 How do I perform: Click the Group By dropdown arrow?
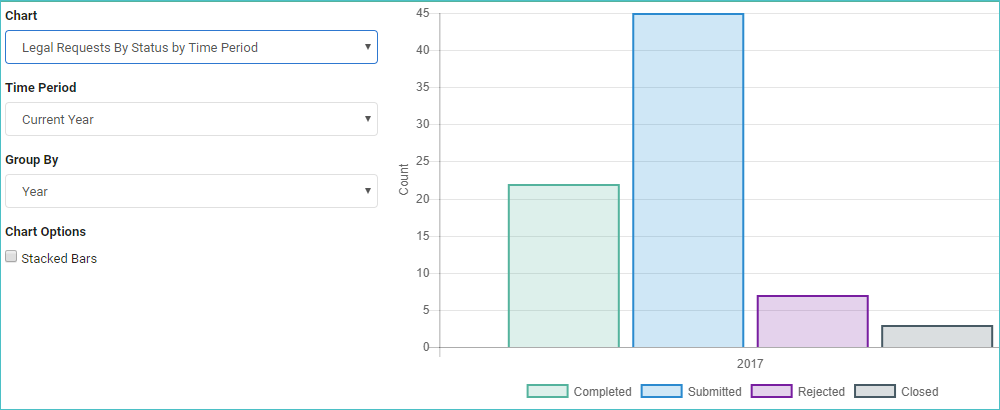pyautogui.click(x=367, y=191)
